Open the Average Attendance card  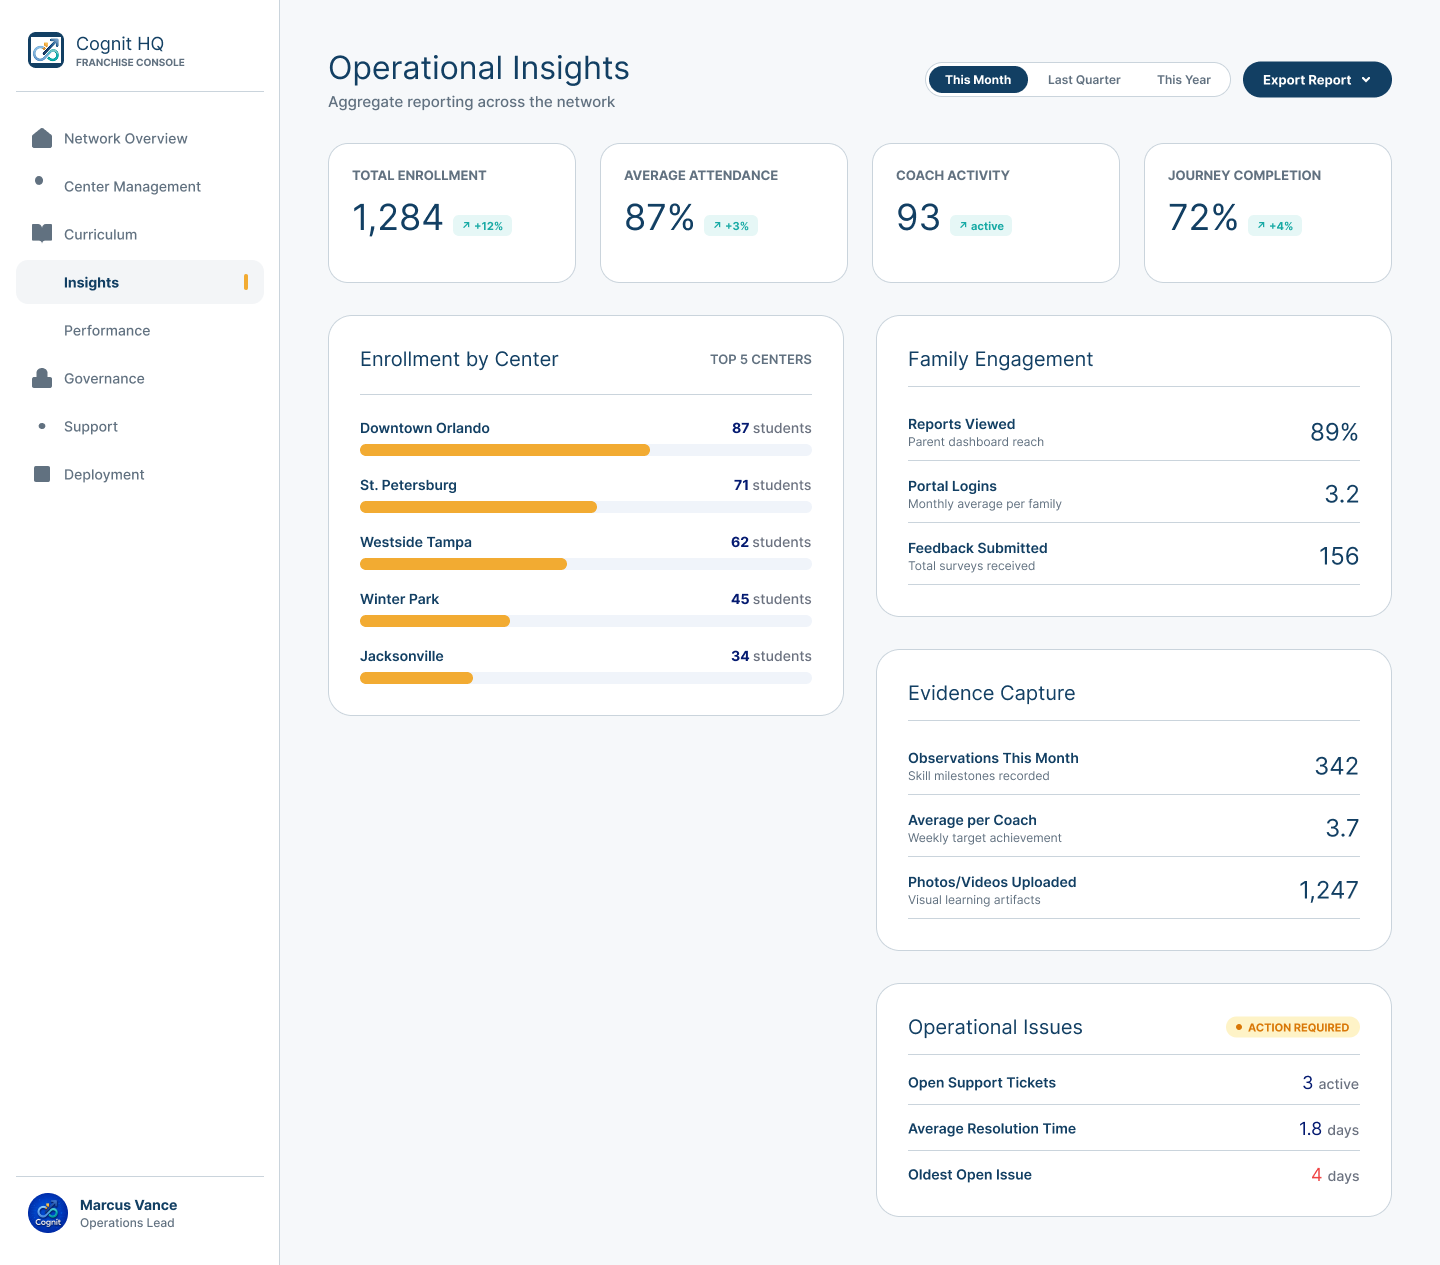[x=724, y=213]
